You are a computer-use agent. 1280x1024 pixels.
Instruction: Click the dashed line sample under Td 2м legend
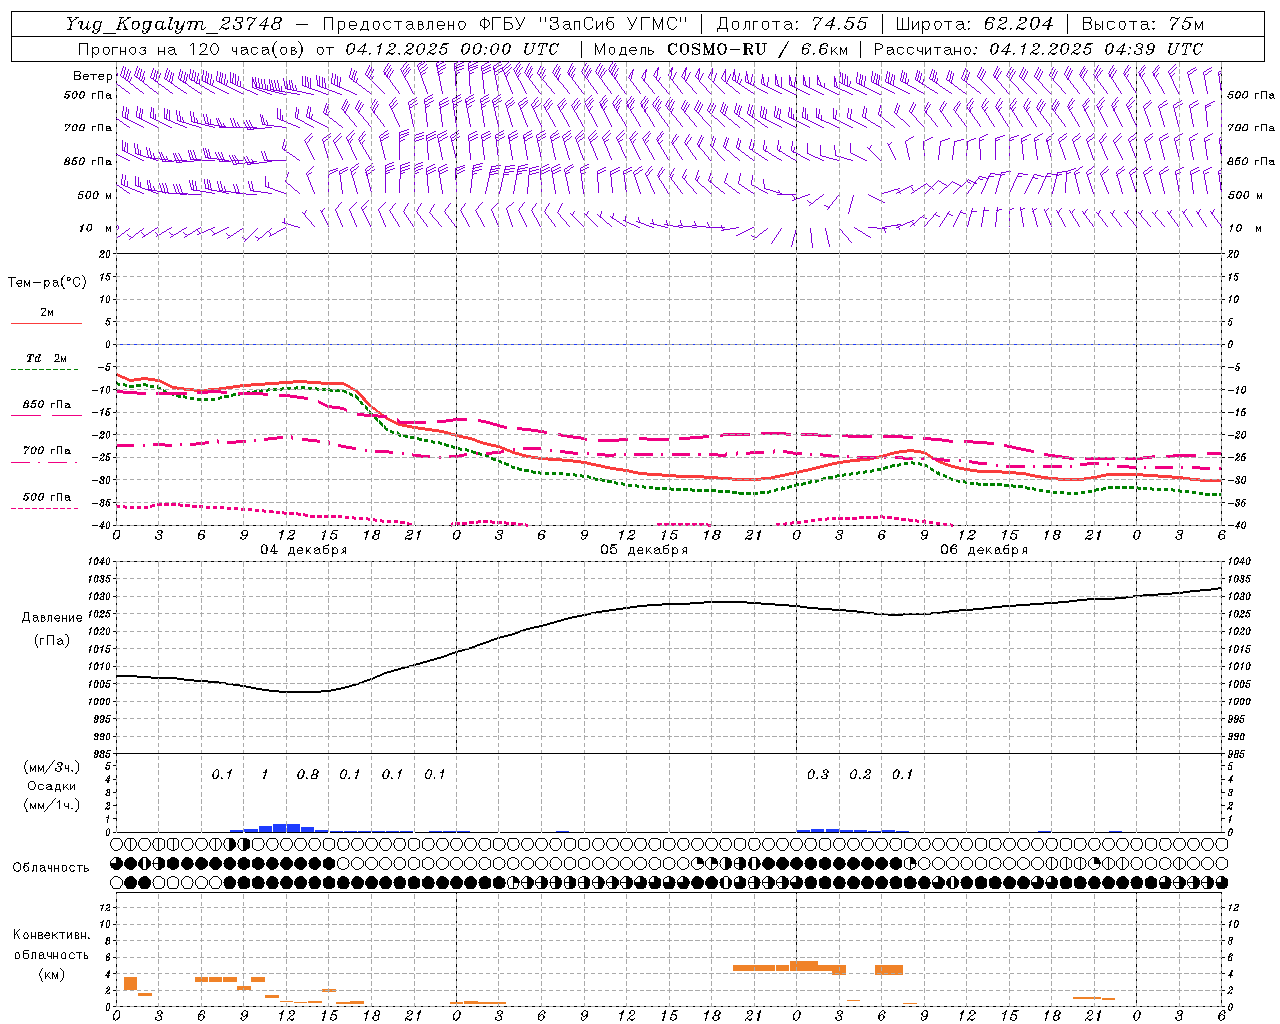pyautogui.click(x=46, y=370)
